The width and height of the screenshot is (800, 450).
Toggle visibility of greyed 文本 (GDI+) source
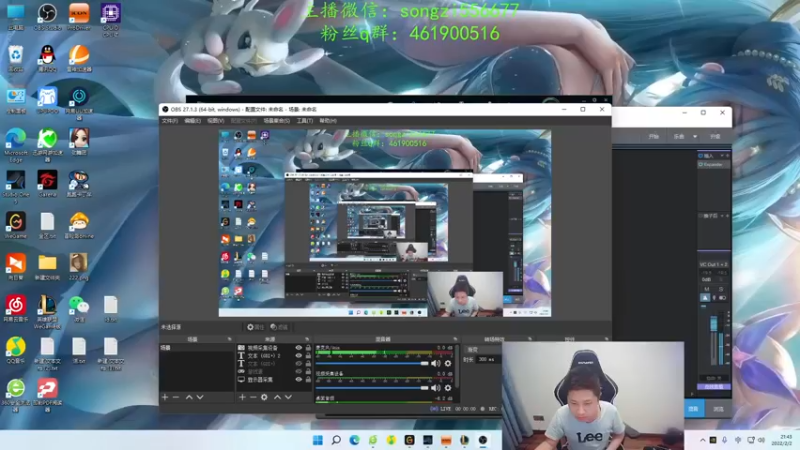298,364
